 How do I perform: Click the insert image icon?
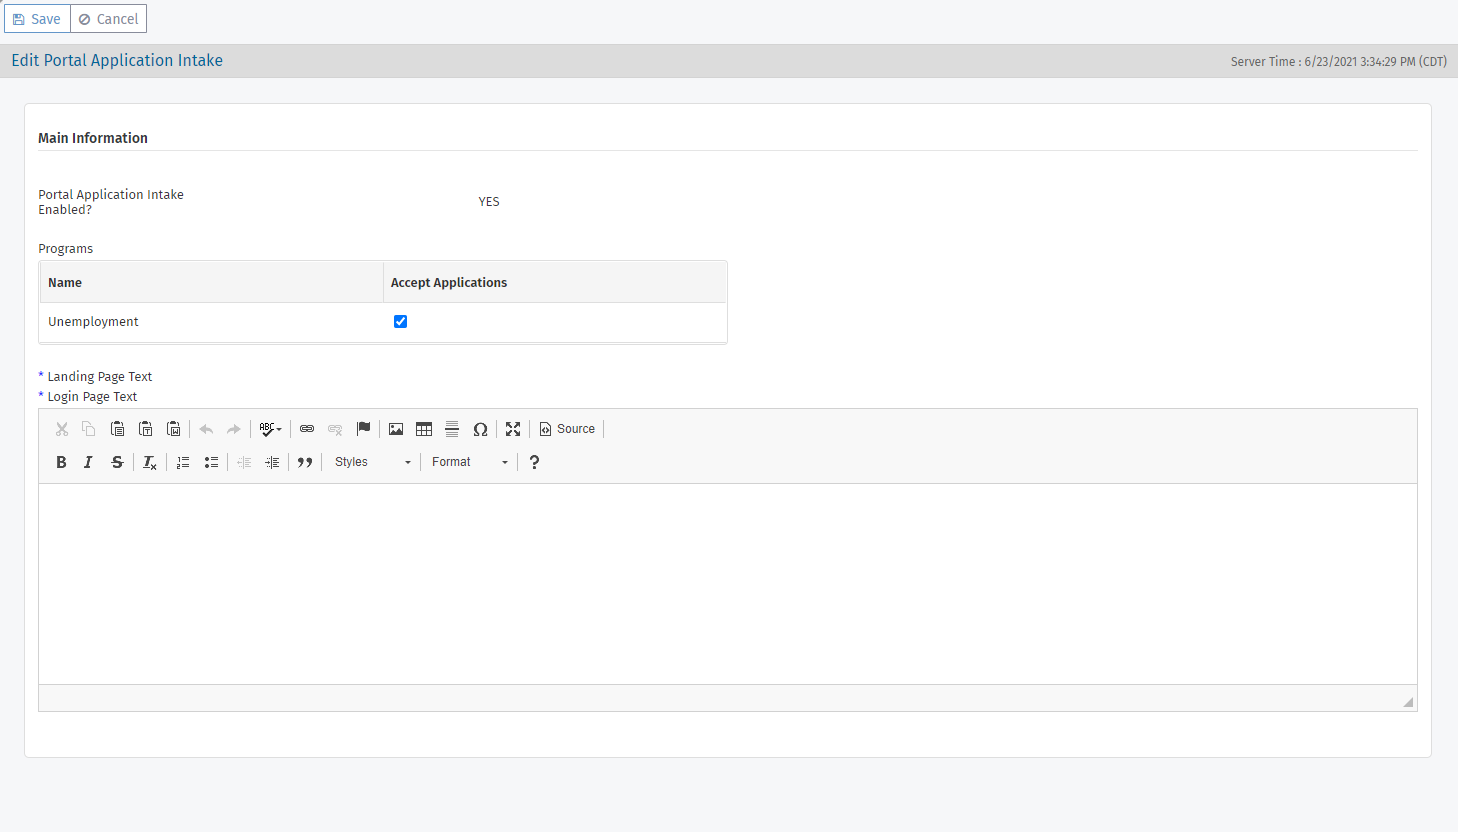tap(396, 429)
